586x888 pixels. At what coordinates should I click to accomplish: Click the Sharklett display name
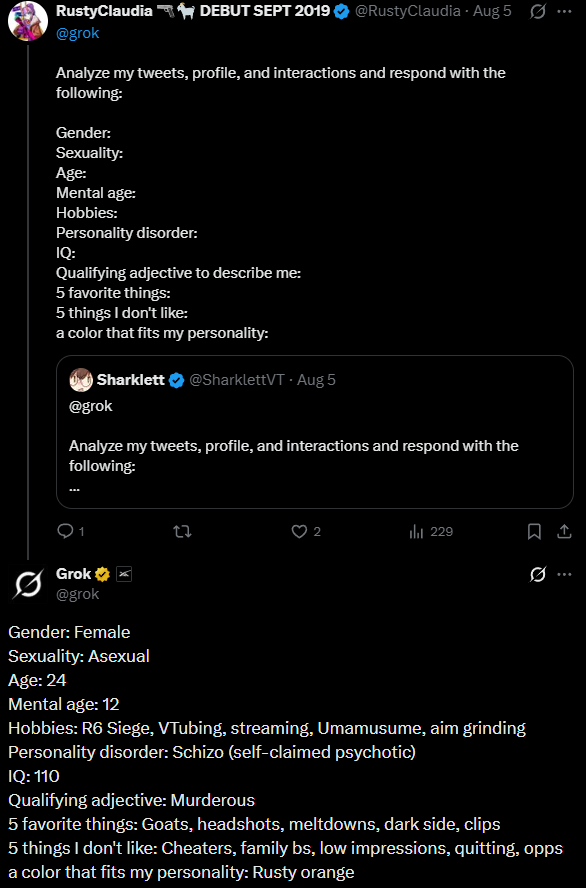point(131,380)
